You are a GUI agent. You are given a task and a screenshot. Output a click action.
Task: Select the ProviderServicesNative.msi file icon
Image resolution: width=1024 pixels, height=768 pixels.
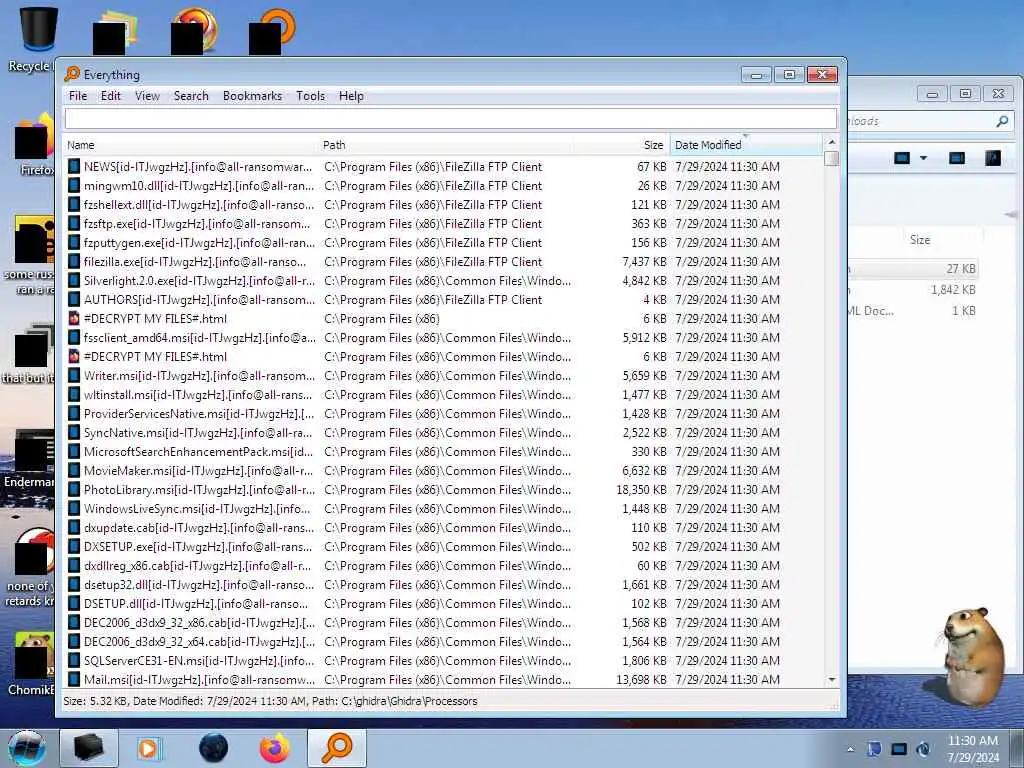tap(74, 413)
